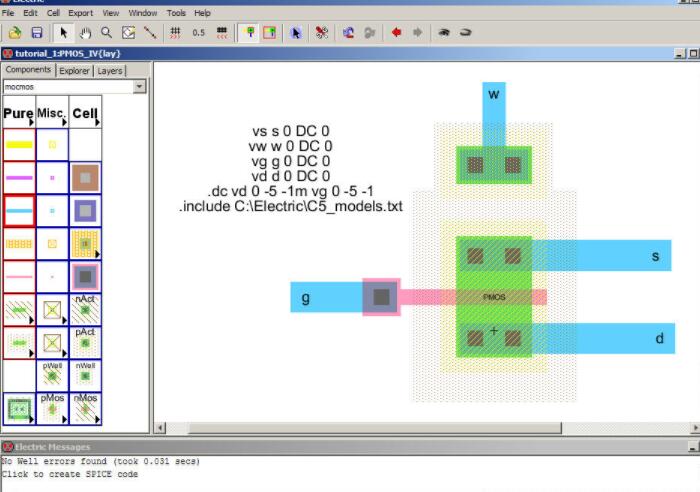Click the Open Library folder icon
The image size is (700, 492).
tap(16, 33)
